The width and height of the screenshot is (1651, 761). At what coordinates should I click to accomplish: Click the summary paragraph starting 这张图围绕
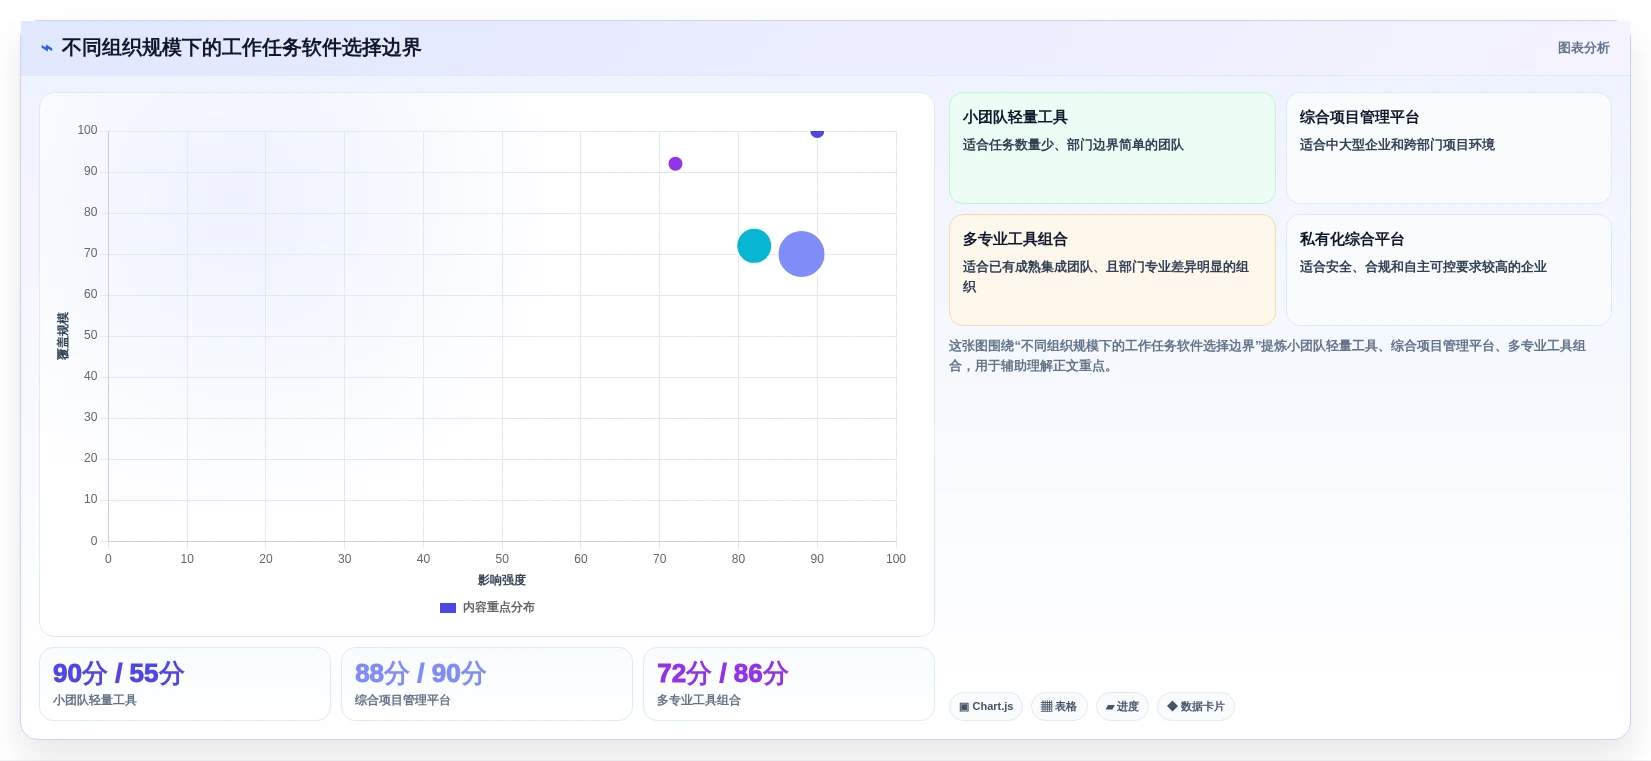click(1267, 356)
